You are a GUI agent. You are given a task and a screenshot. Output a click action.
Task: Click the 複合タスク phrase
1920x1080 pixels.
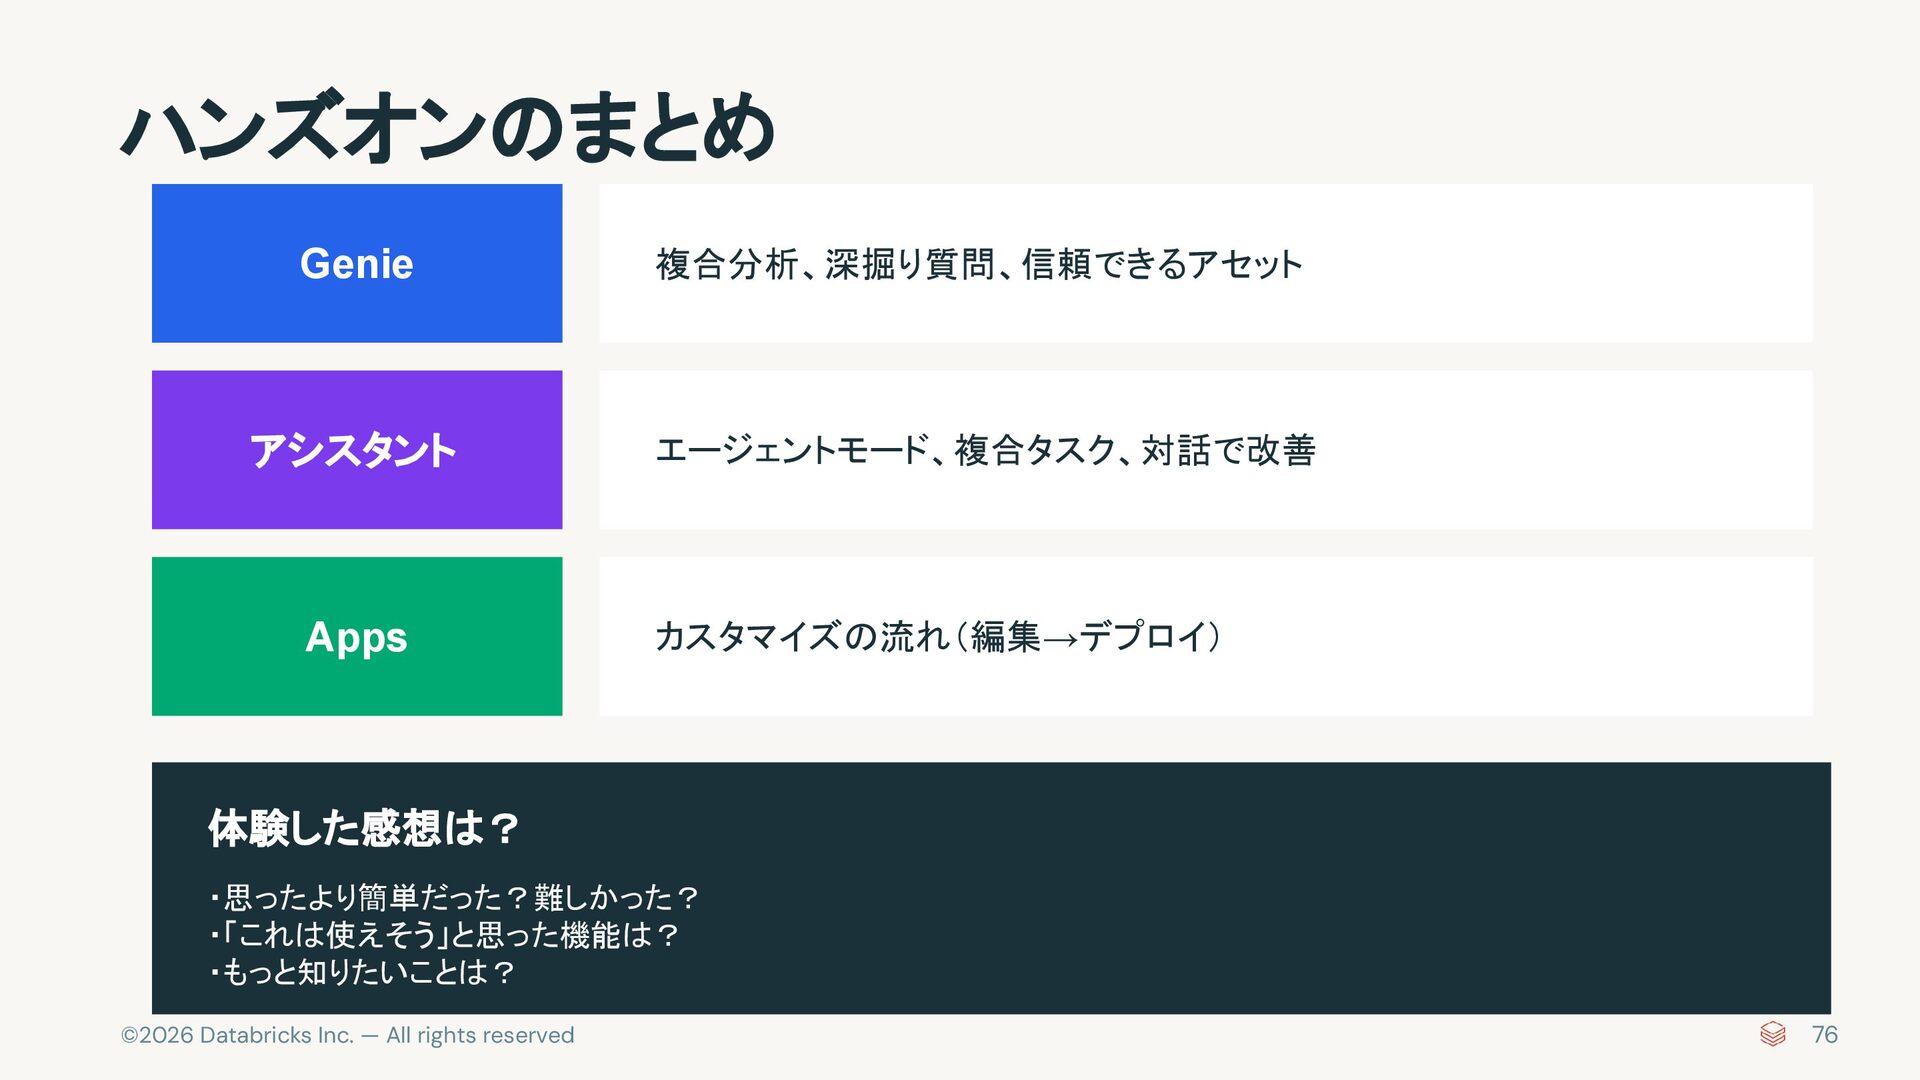(1035, 451)
